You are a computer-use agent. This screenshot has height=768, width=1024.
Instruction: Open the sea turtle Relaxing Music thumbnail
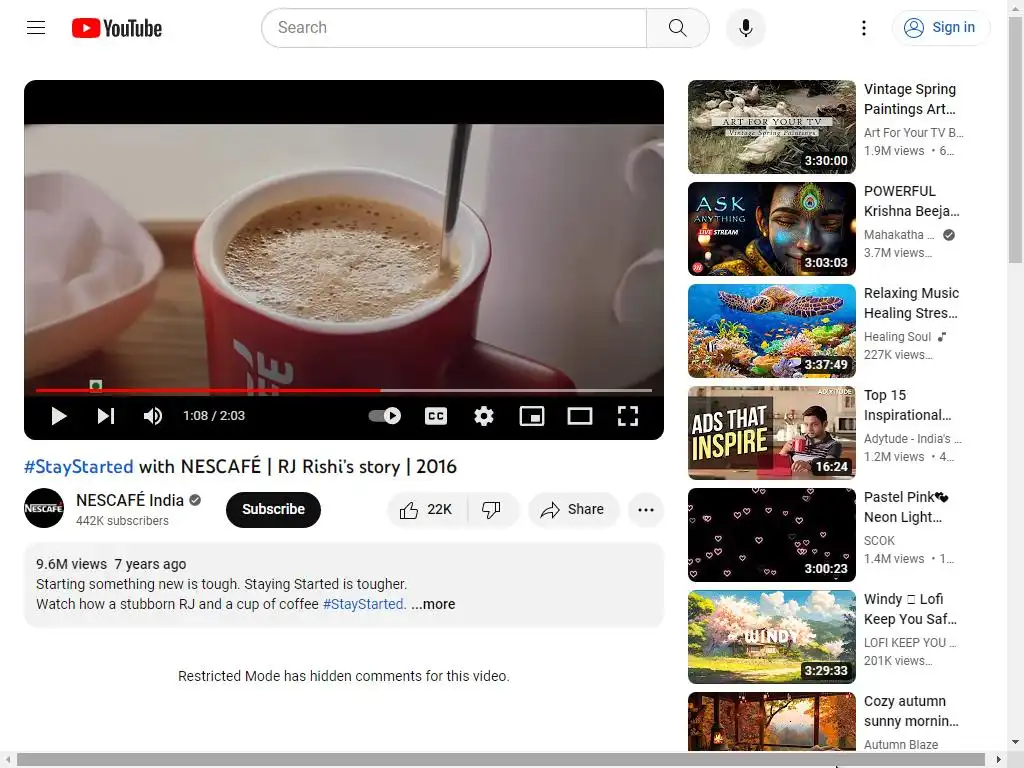pyautogui.click(x=772, y=331)
